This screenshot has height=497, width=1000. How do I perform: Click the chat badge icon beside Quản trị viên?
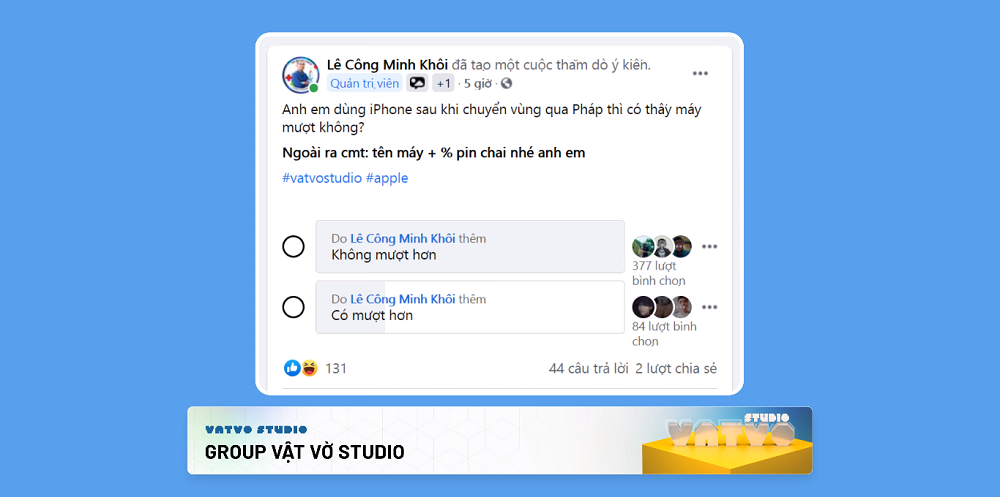pos(417,83)
